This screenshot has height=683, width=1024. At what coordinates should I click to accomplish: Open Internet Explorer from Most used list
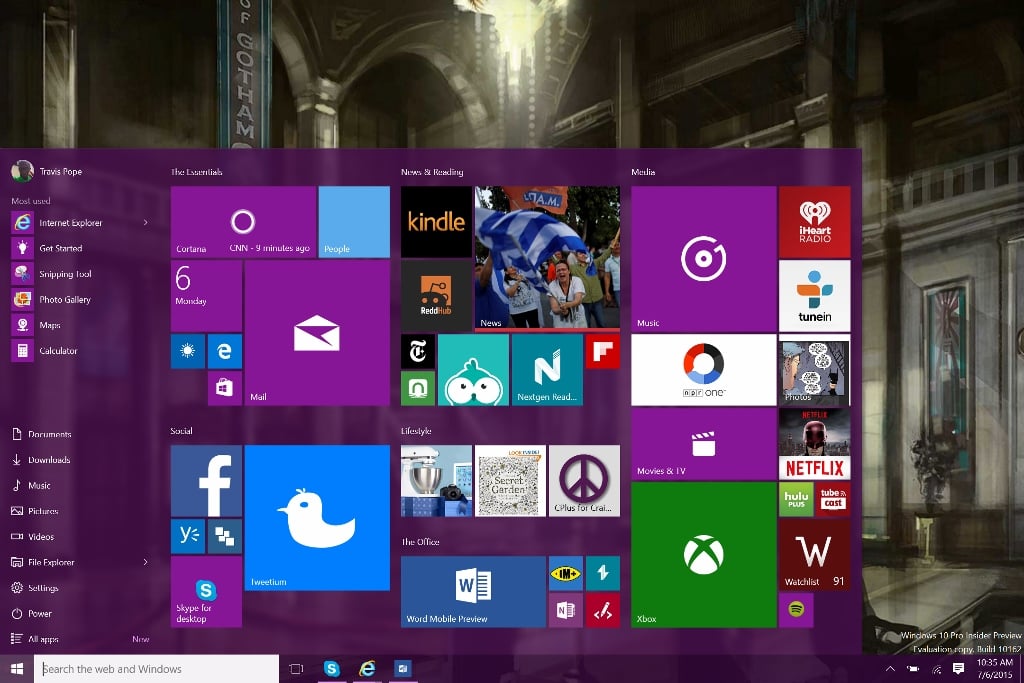(71, 223)
